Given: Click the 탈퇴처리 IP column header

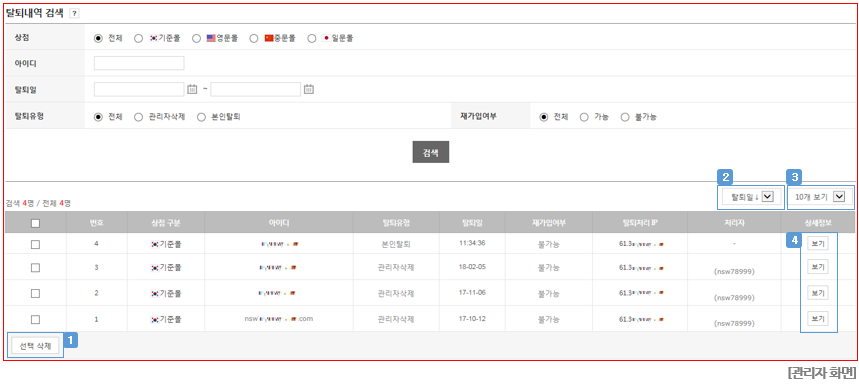Looking at the screenshot, I should coord(640,222).
